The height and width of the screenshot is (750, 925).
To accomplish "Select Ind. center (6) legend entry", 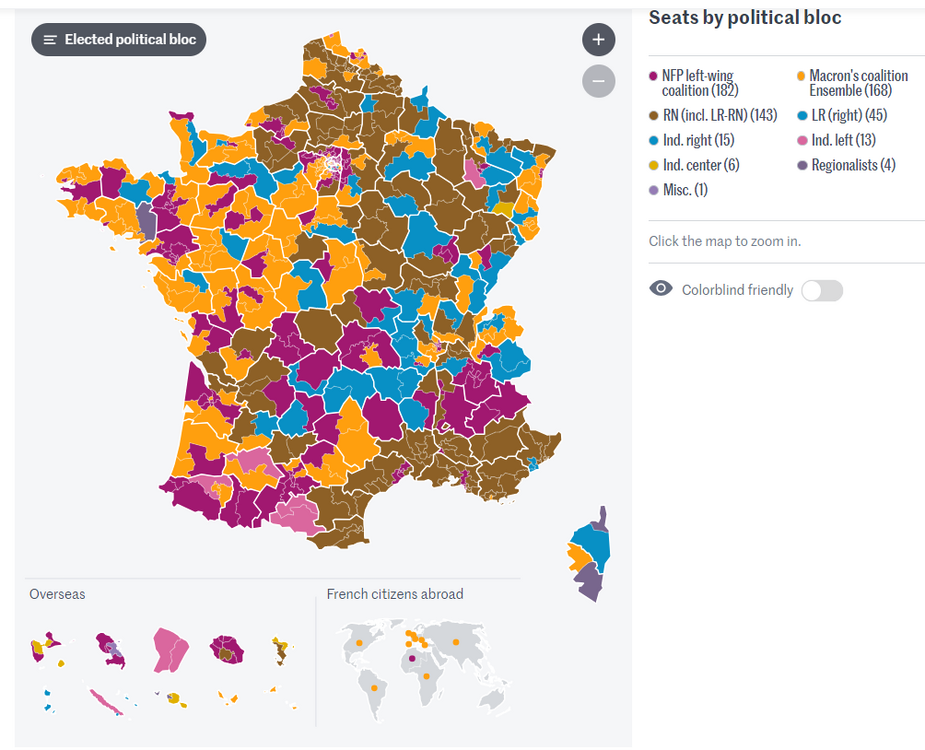I will (700, 165).
